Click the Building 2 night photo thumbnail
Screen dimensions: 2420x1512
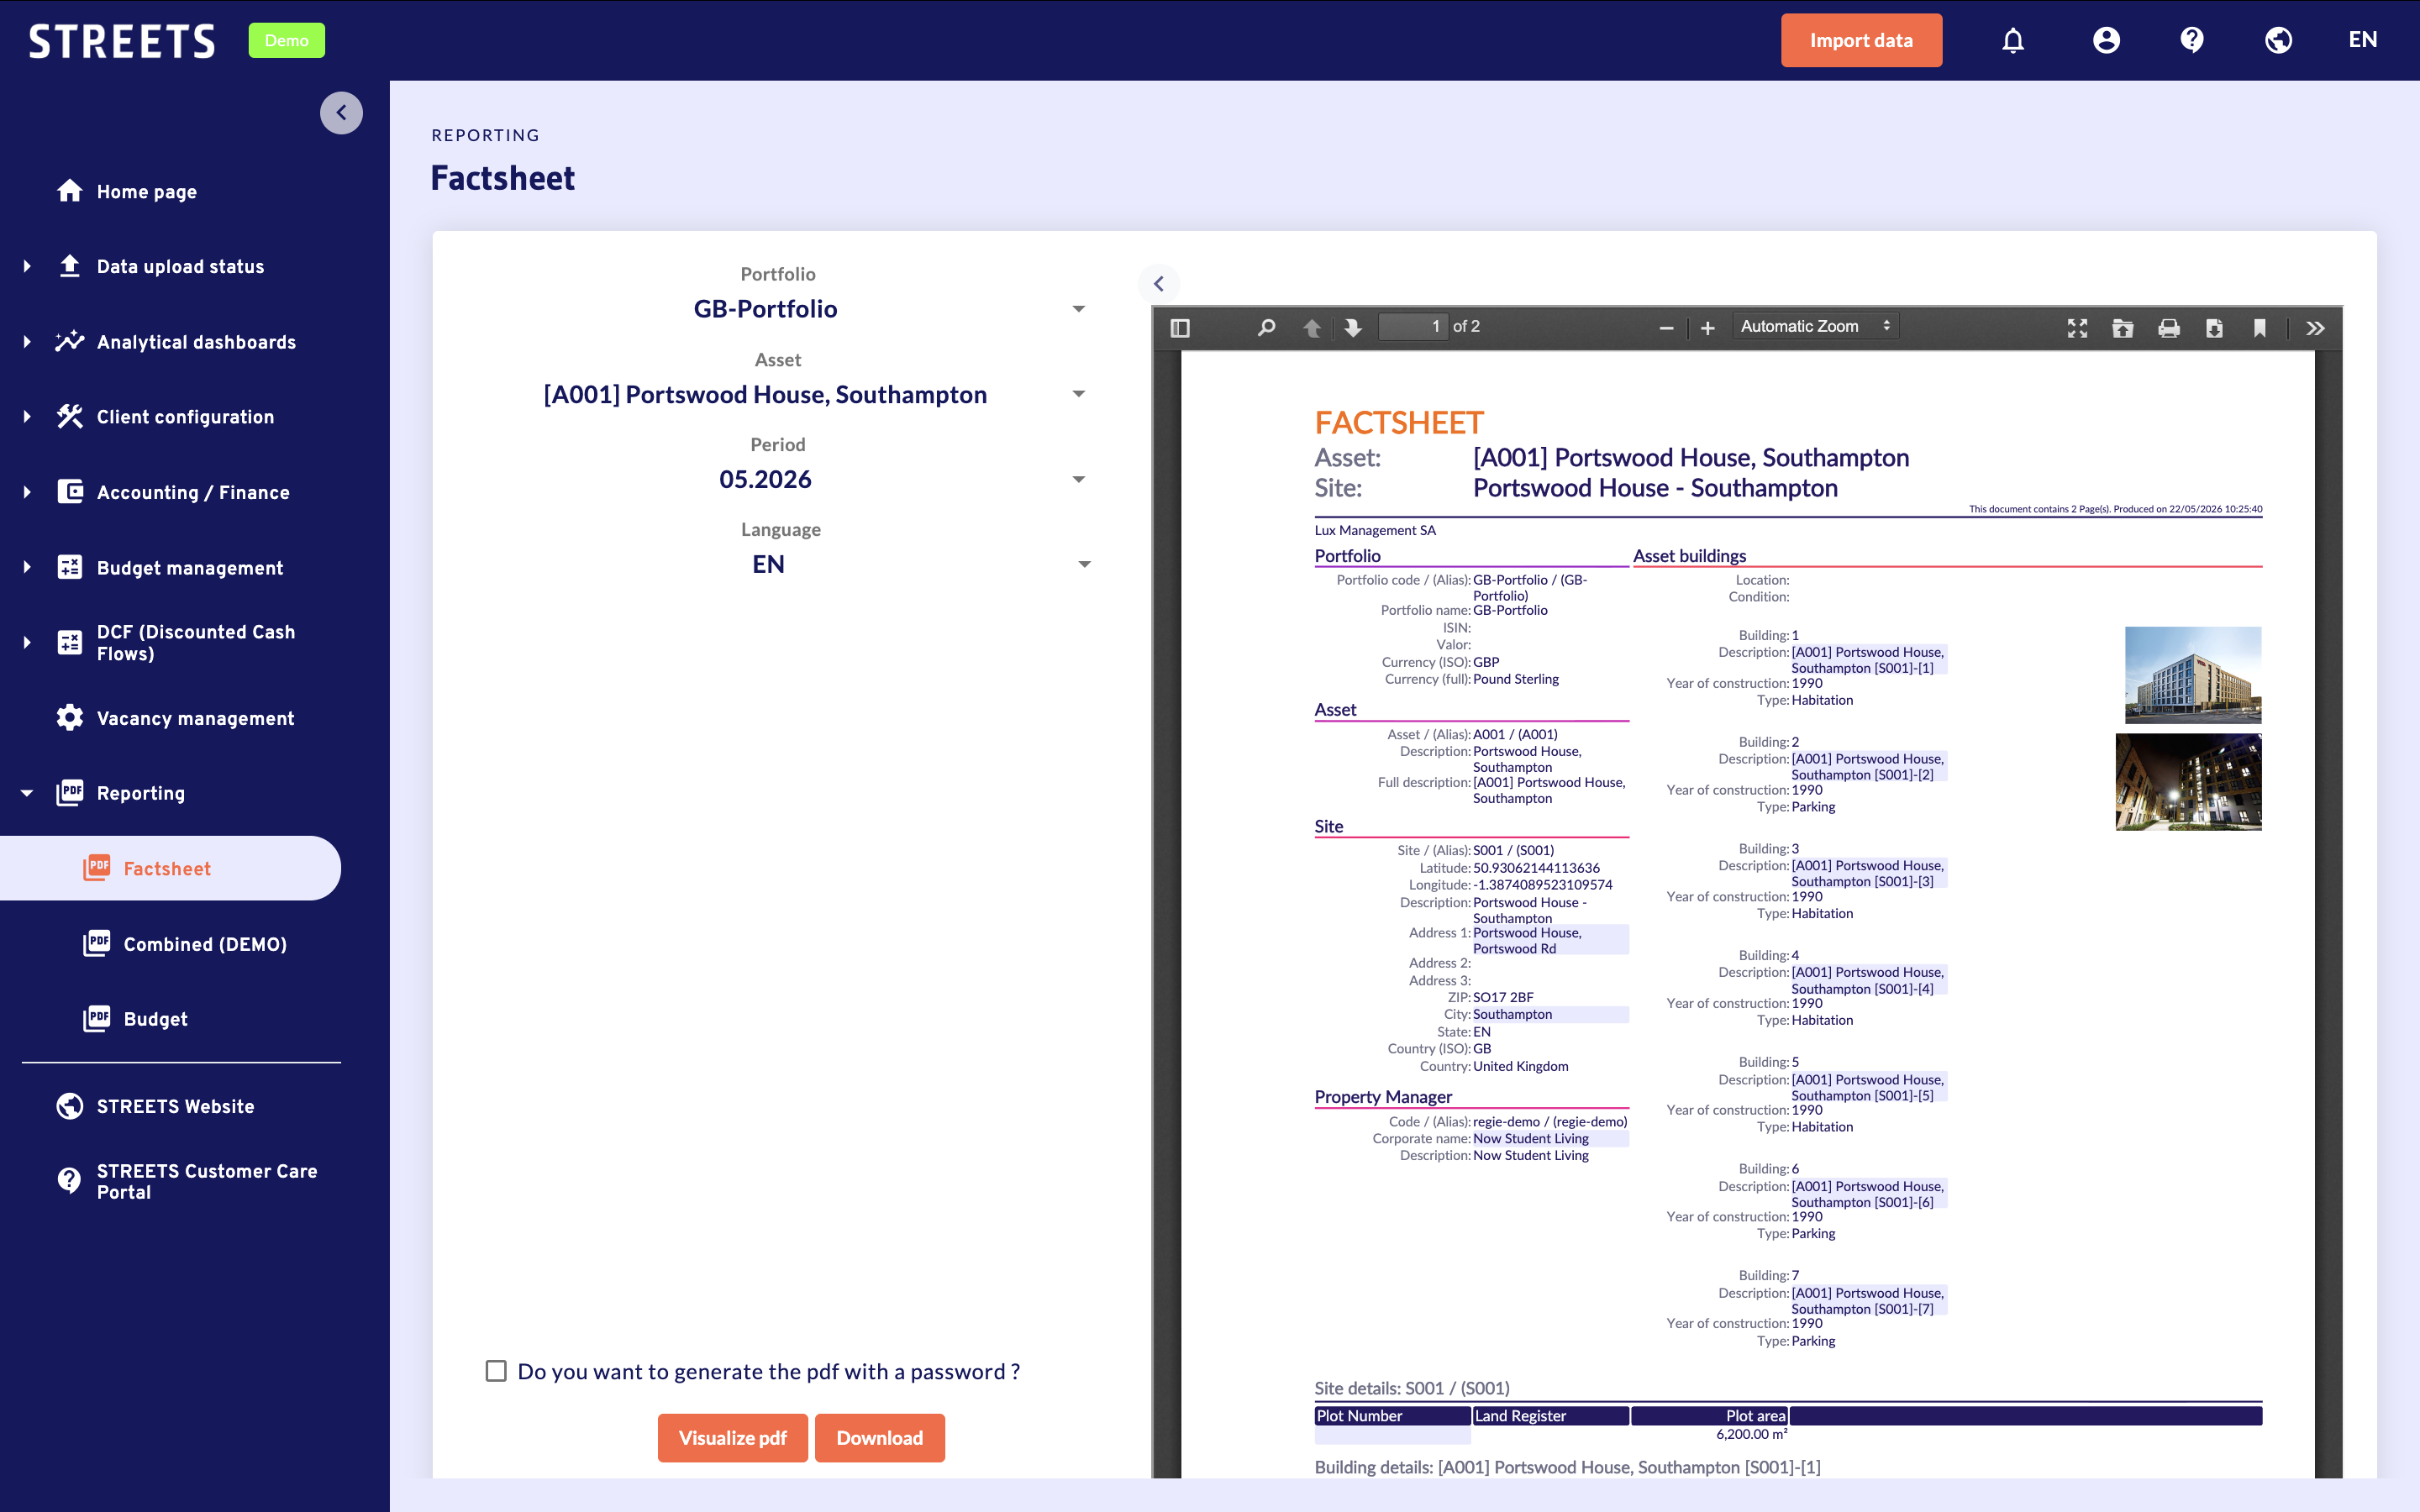tap(2188, 782)
